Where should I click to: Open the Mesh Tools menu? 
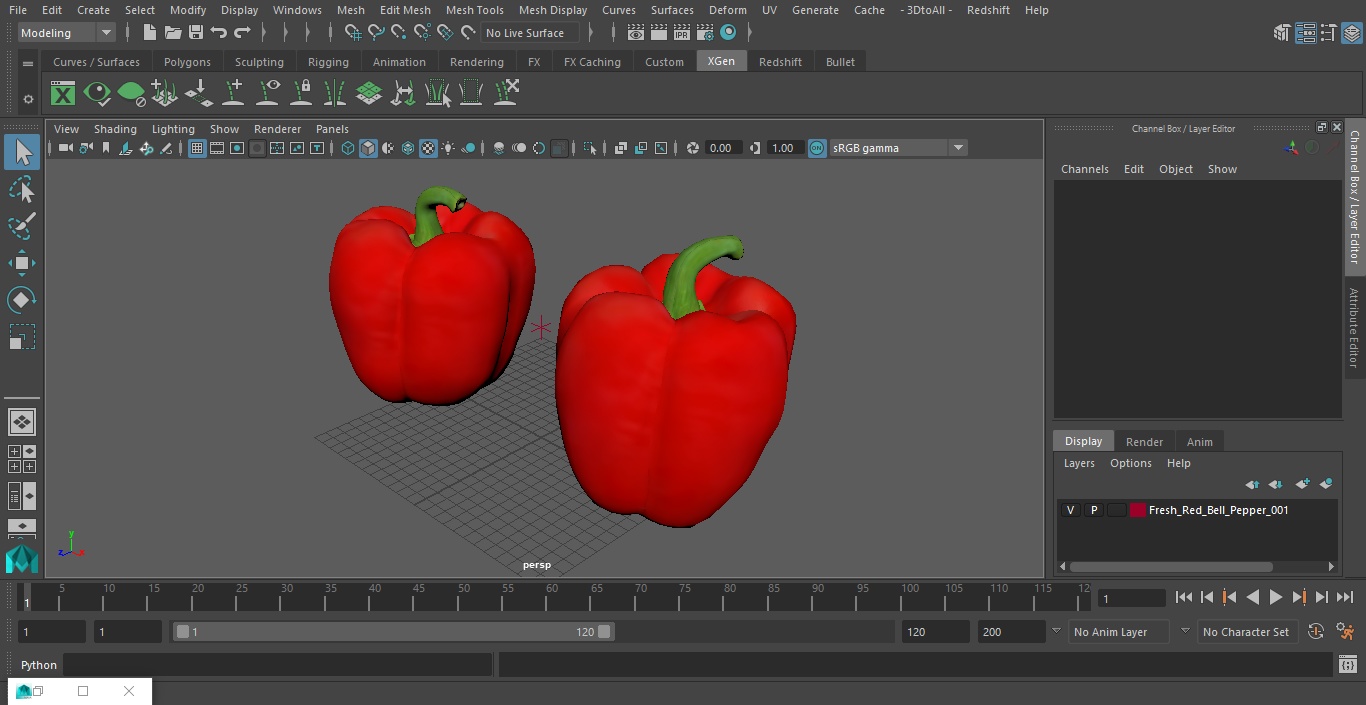tap(475, 10)
